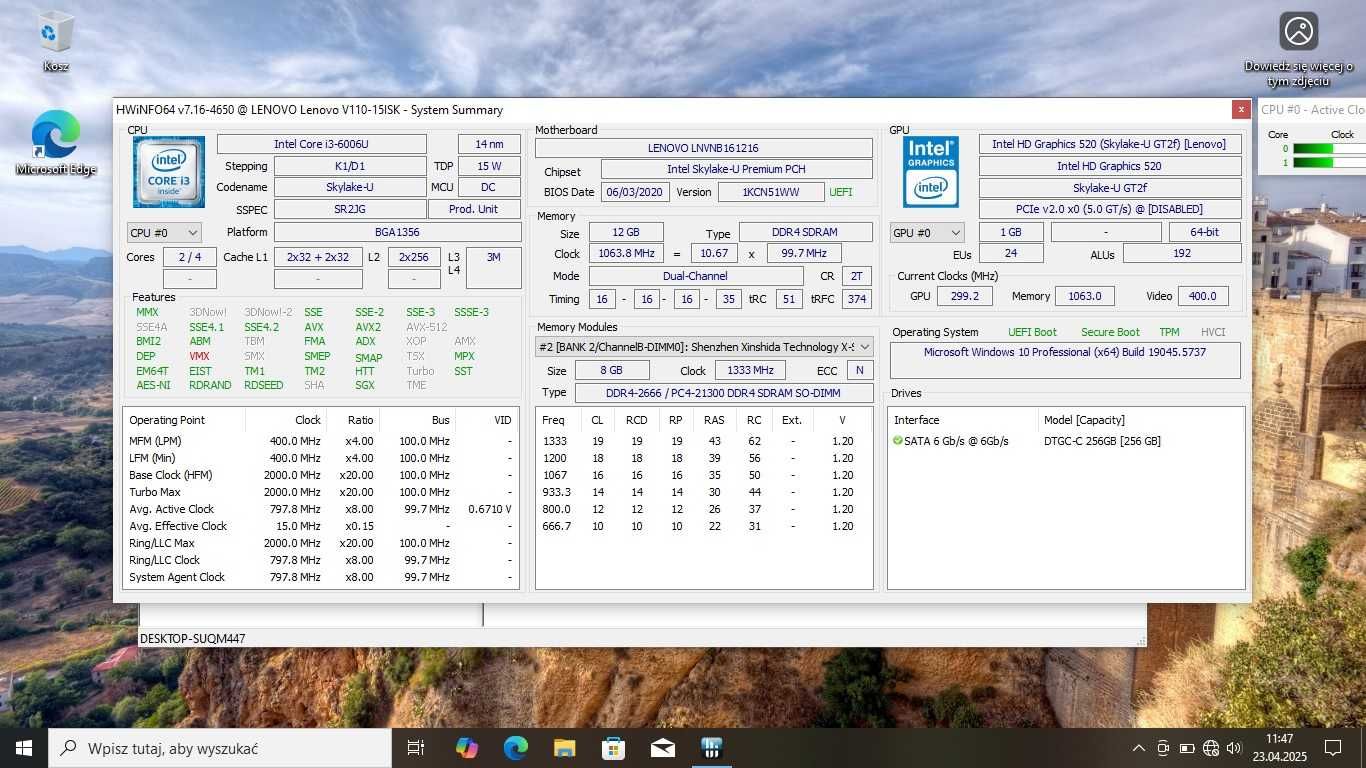1366x768 pixels.
Task: Click 'Intel Skylake-U Premium PCH' chipset field
Action: coord(736,169)
